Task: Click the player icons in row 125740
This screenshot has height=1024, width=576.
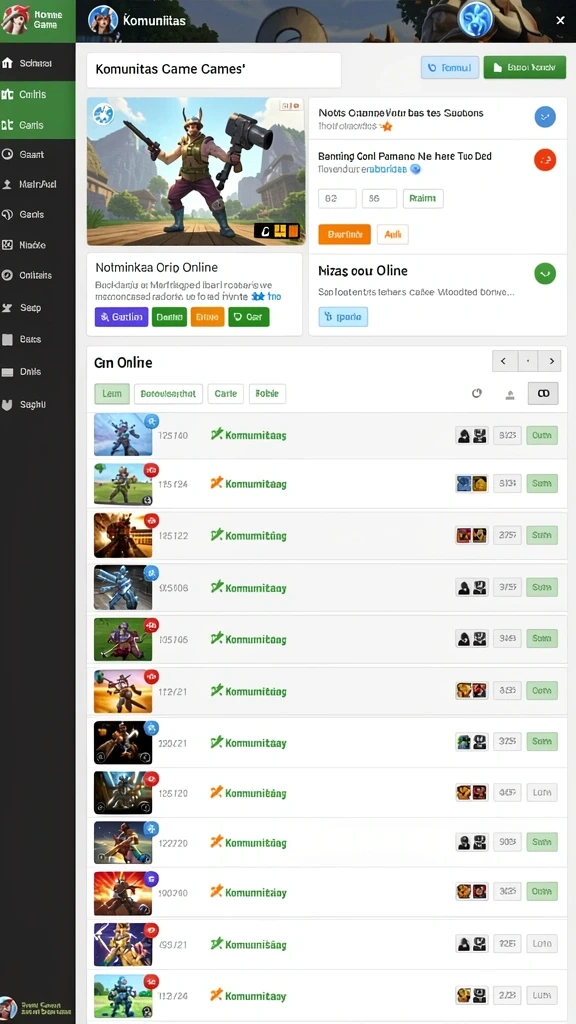Action: pos(472,435)
